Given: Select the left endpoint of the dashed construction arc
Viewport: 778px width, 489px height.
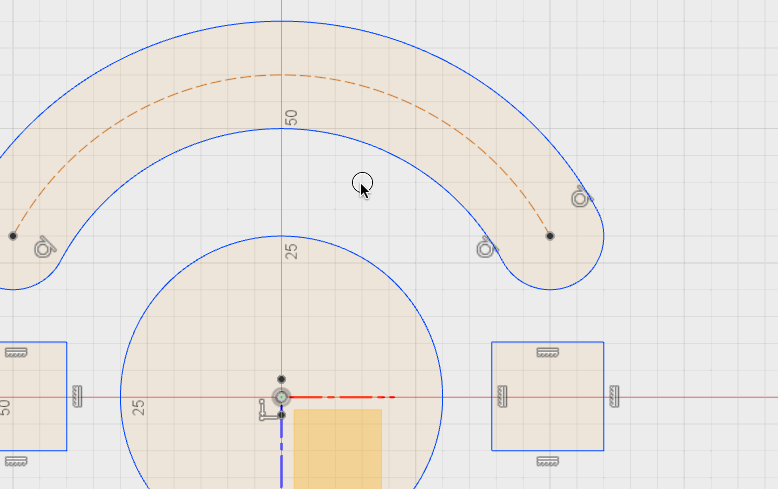Looking at the screenshot, I should pyautogui.click(x=13, y=236).
